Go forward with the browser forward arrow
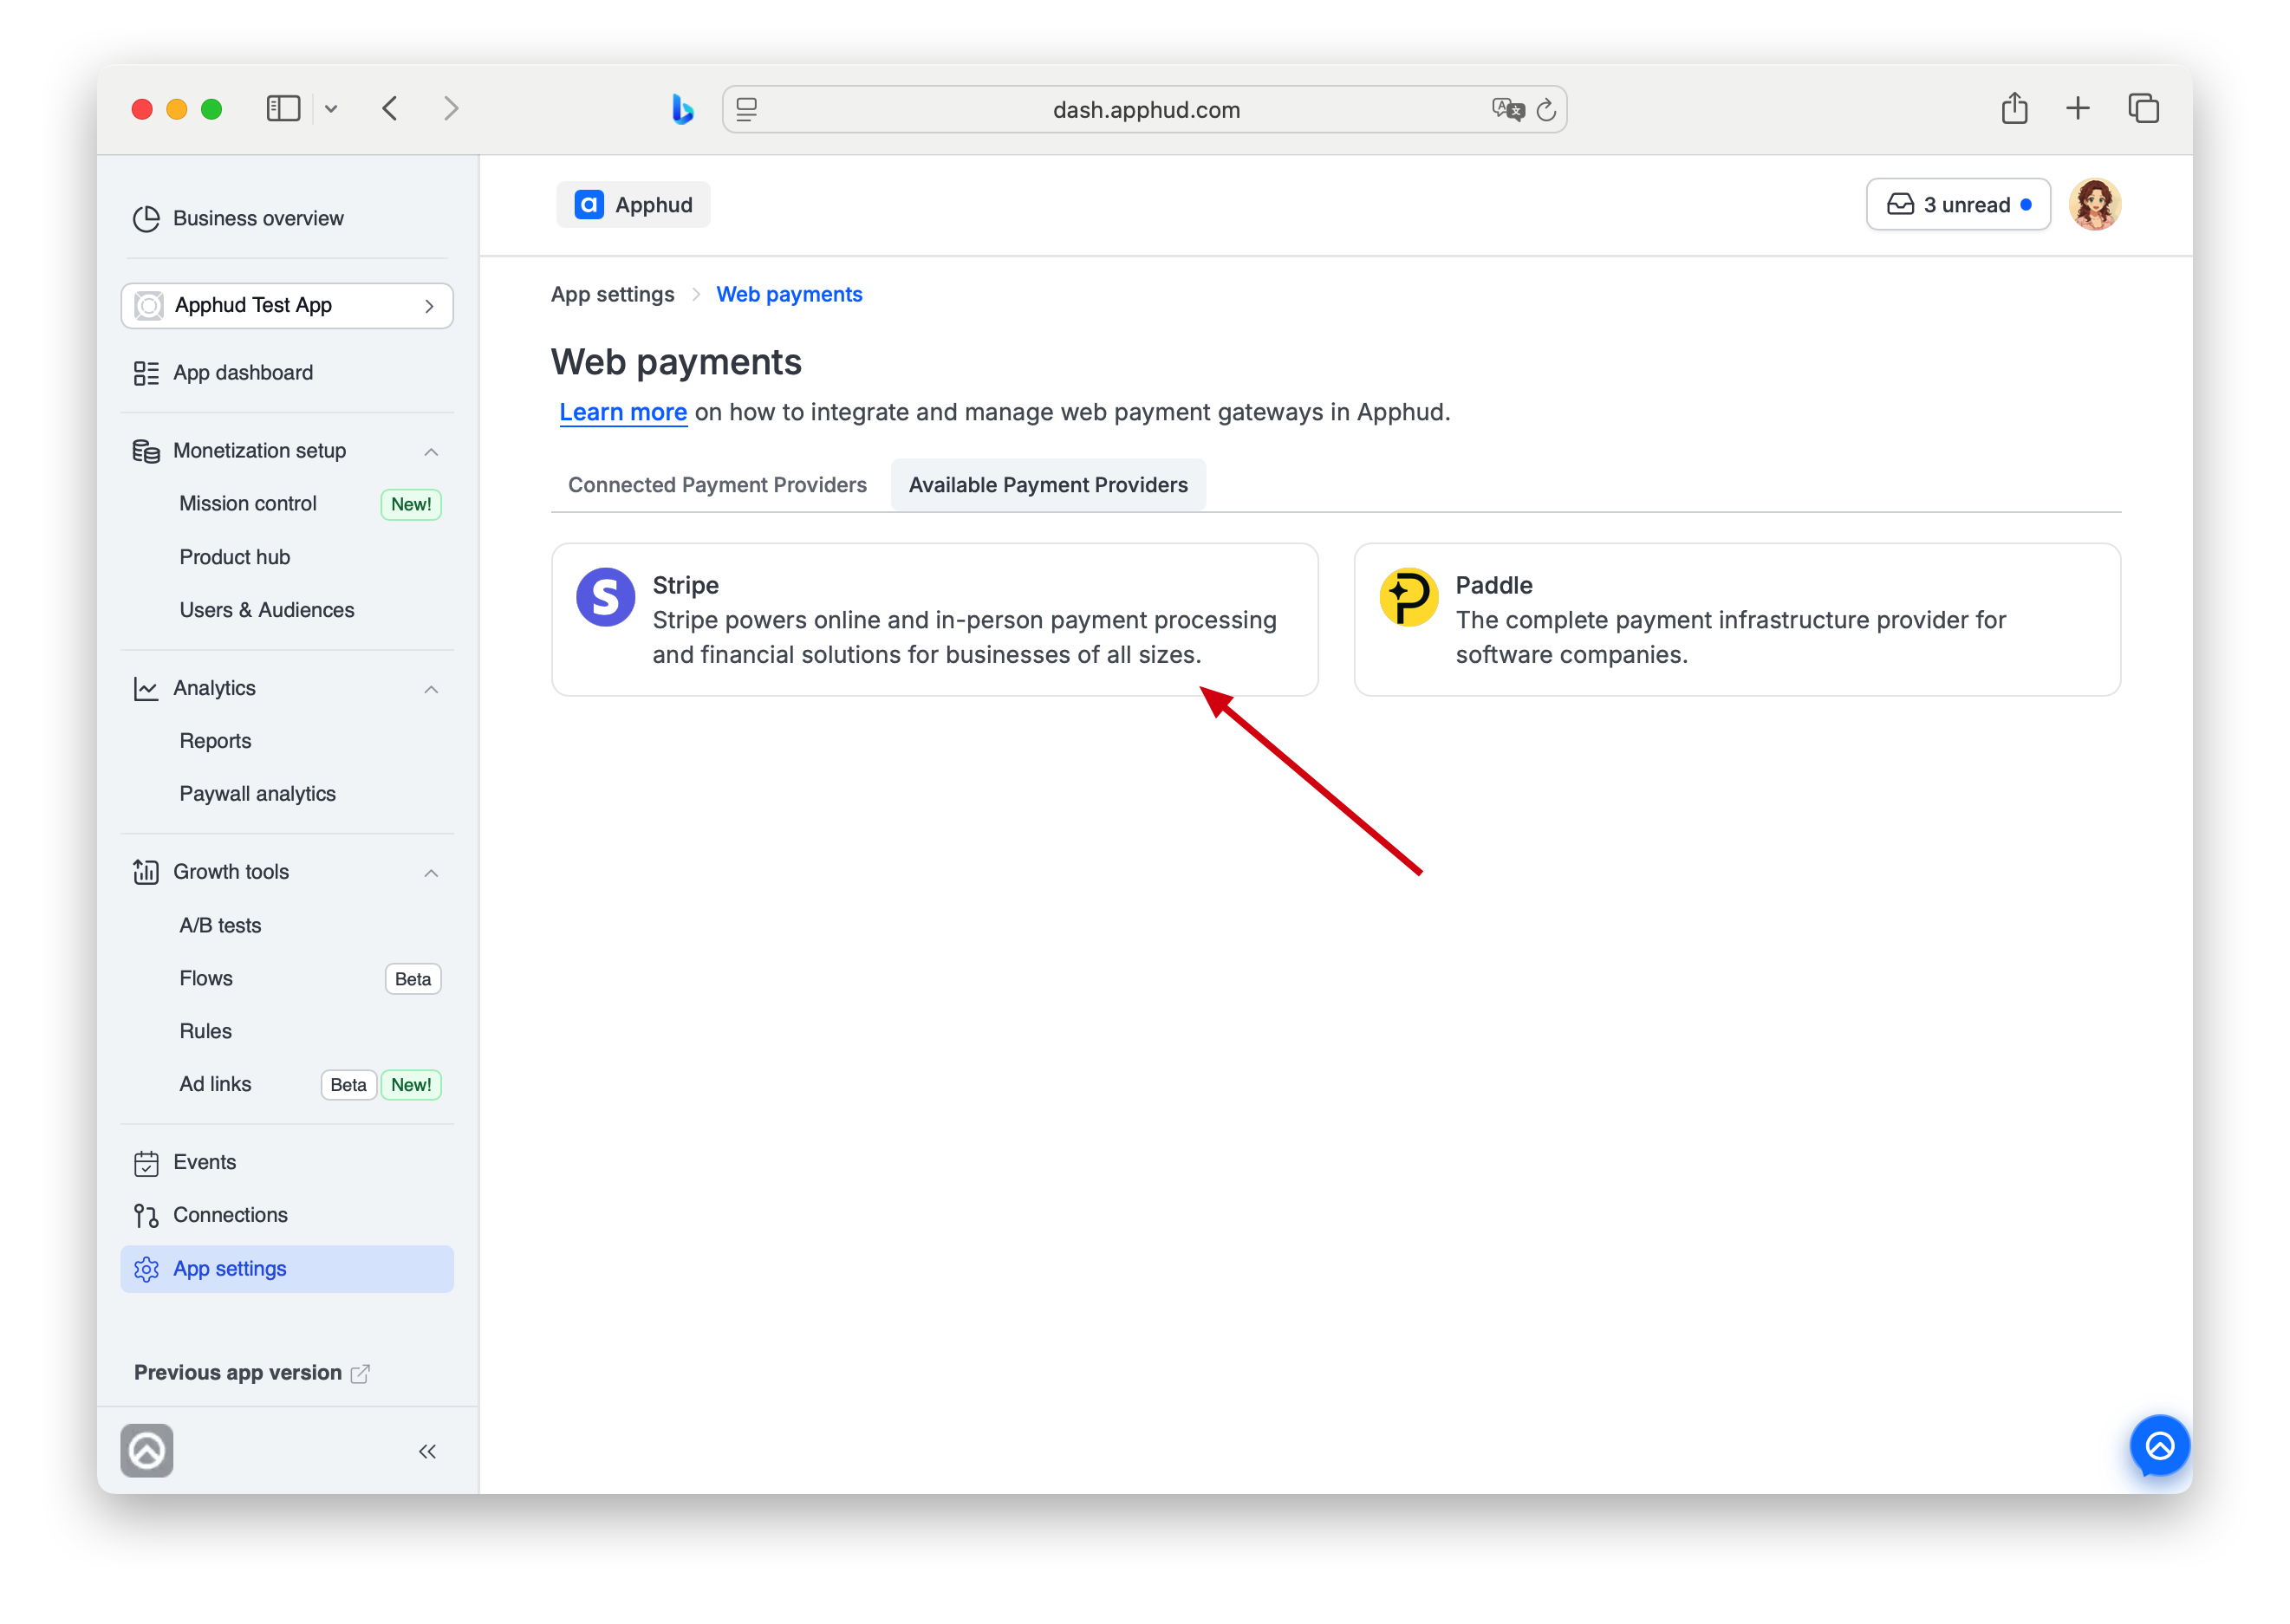The width and height of the screenshot is (2290, 1624). [451, 108]
